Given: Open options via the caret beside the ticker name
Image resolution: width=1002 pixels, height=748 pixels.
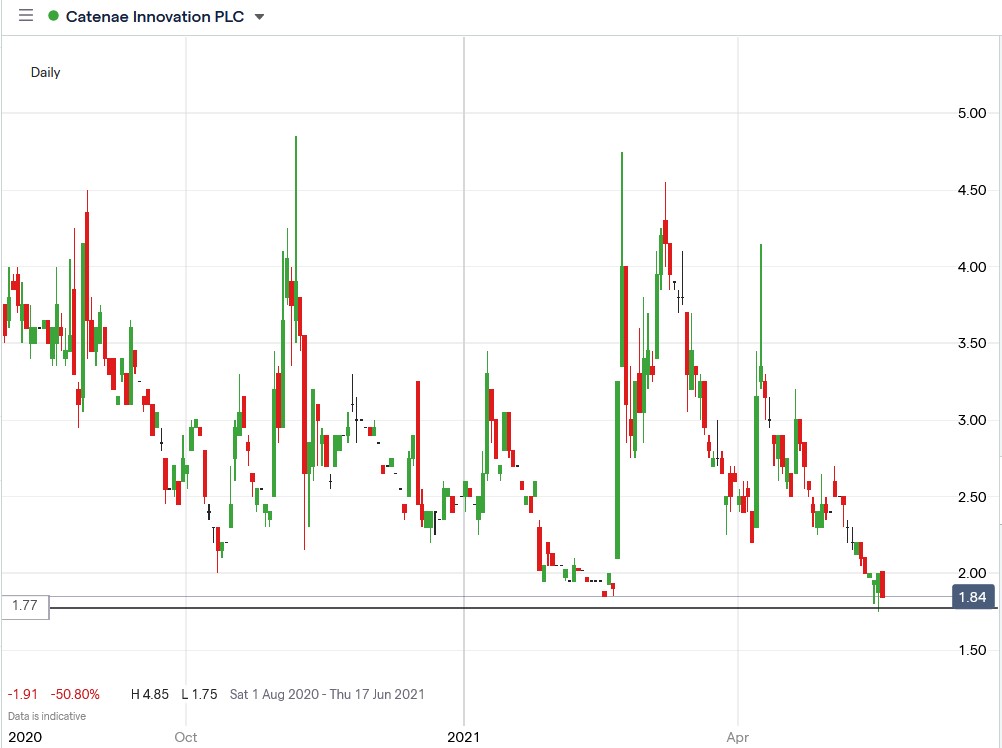Looking at the screenshot, I should (257, 16).
